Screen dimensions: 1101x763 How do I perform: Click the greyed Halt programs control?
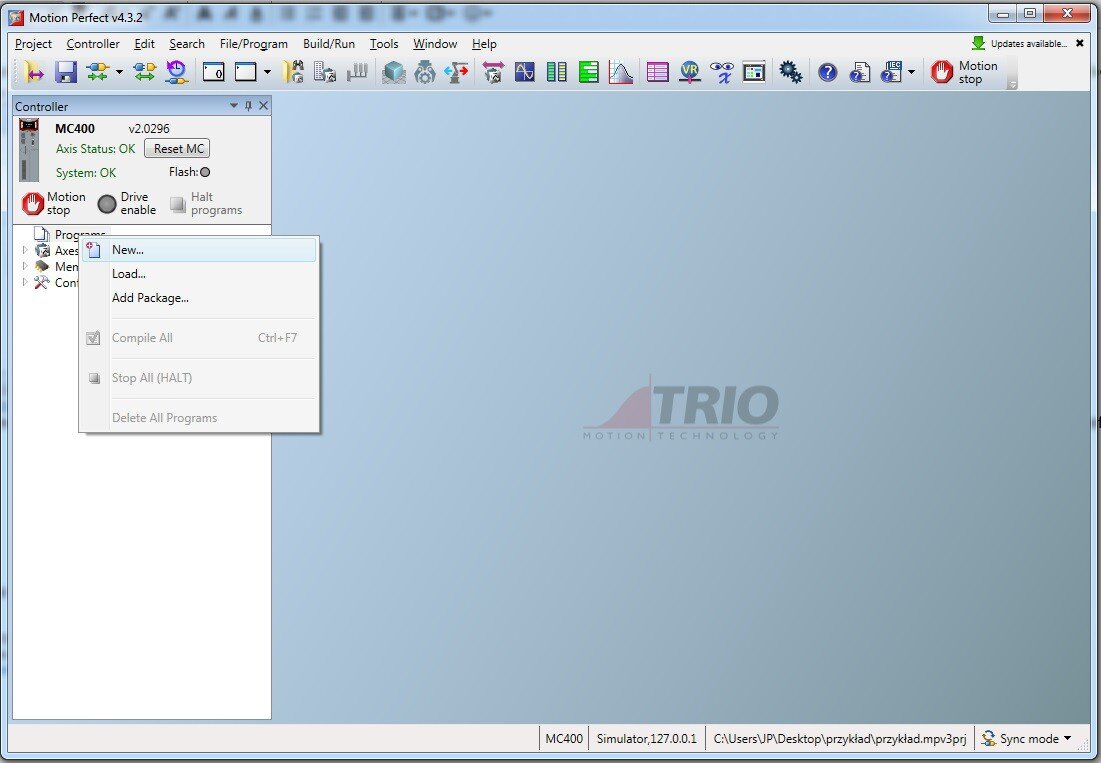point(206,204)
